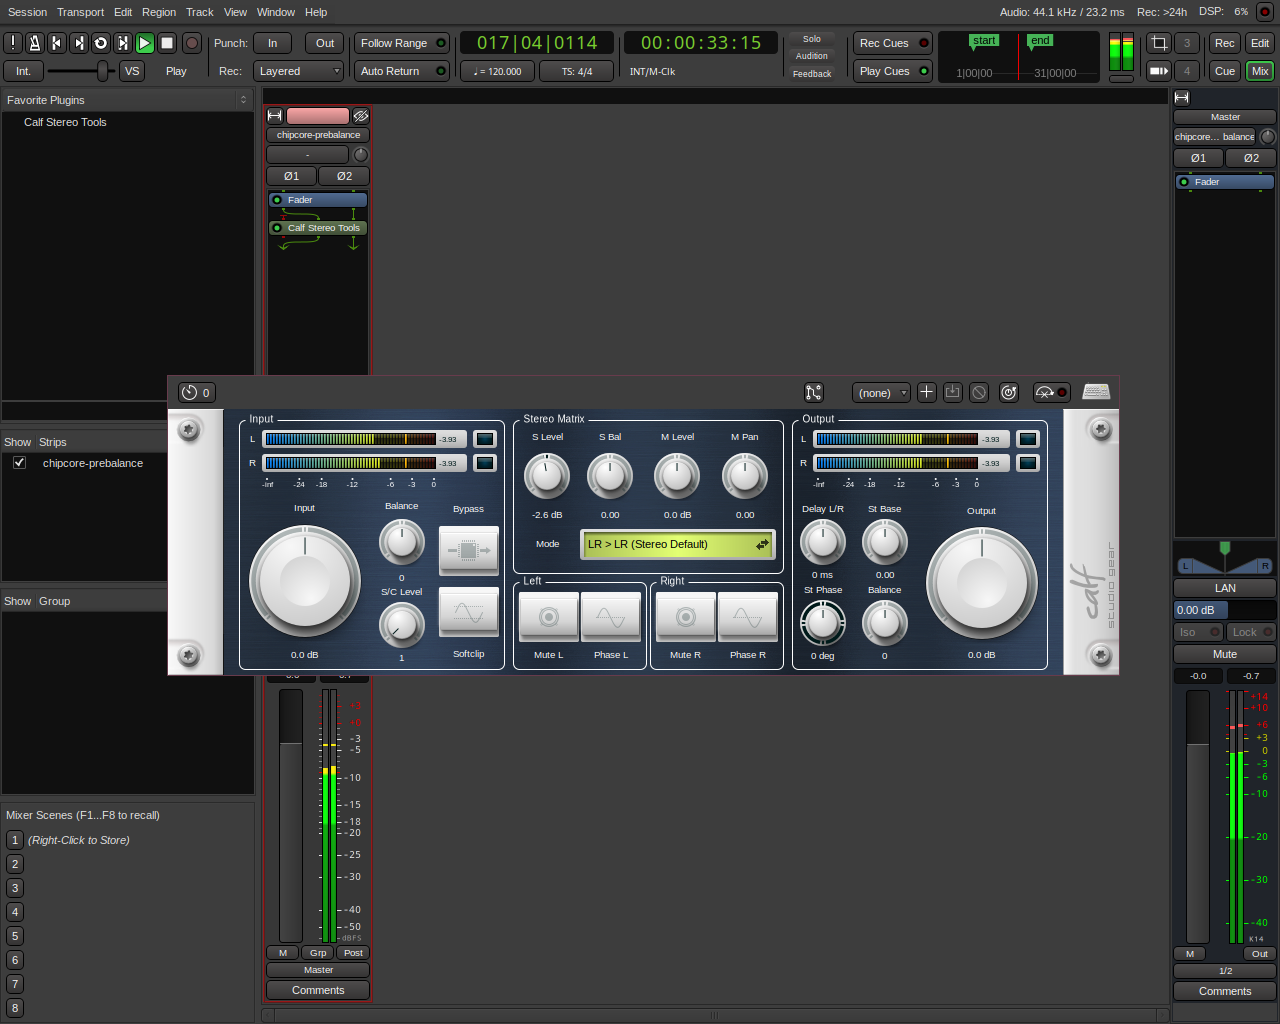This screenshot has width=1280, height=1024.
Task: Start playback with the green play button
Action: click(x=145, y=43)
